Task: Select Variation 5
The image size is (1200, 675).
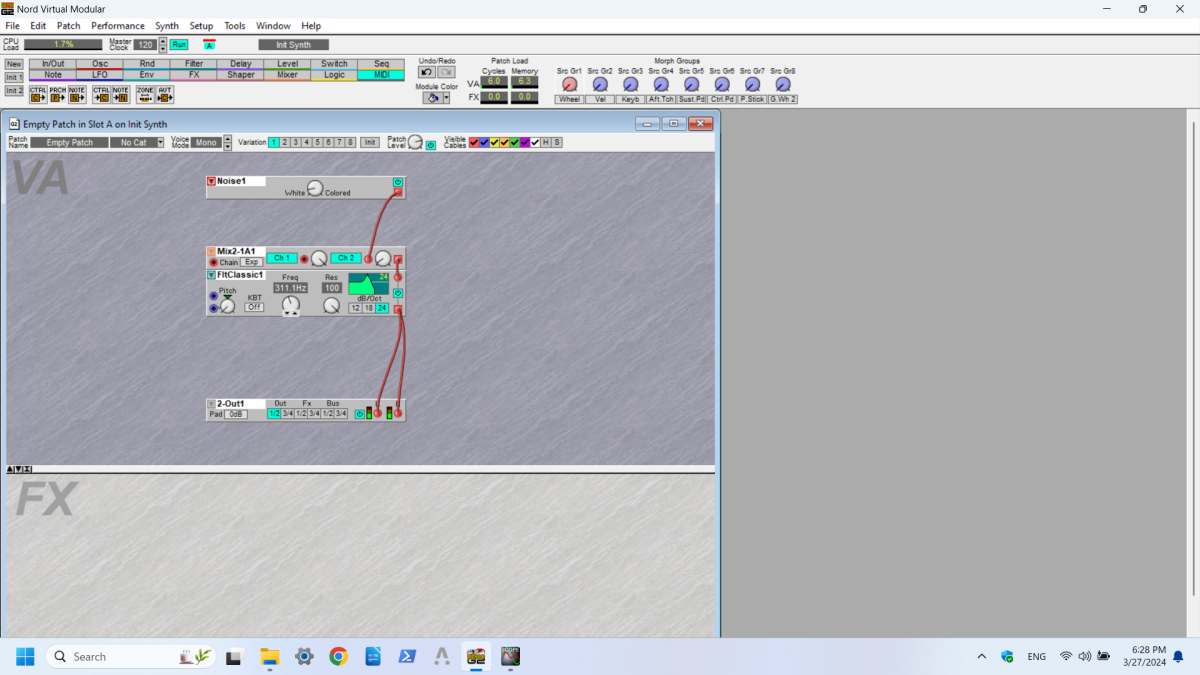Action: [317, 142]
